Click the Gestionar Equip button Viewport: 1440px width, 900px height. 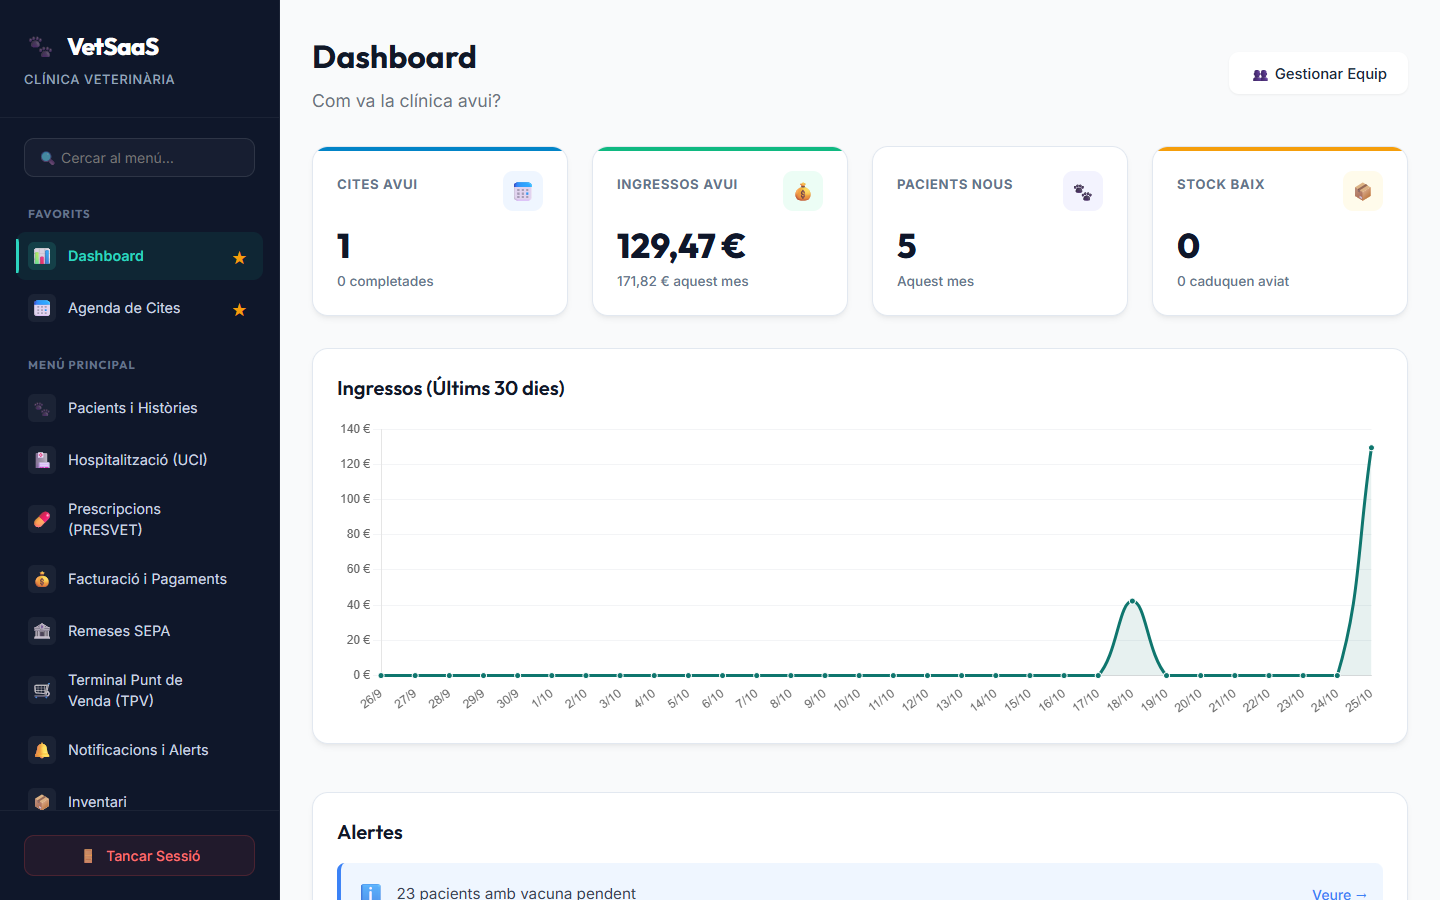pos(1318,74)
